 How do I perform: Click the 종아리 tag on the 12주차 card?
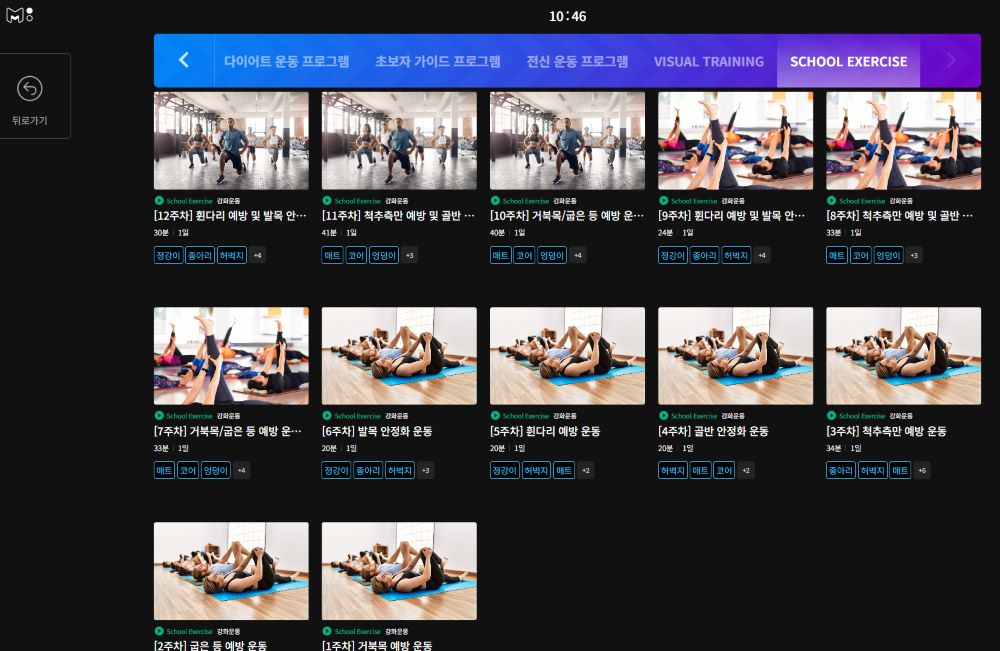pos(200,255)
